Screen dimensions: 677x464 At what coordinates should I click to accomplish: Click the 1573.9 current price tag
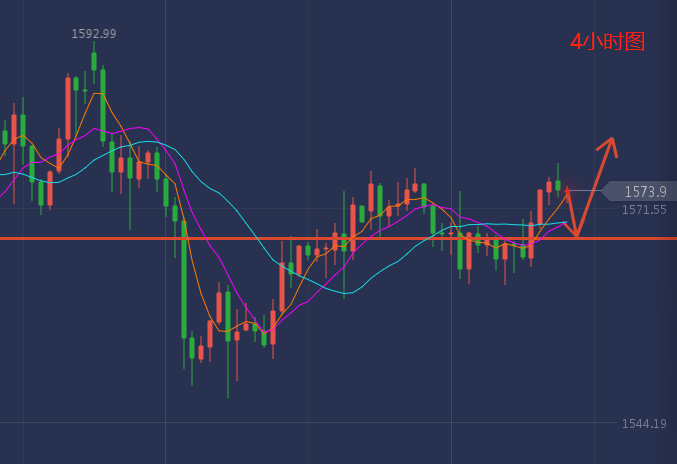tap(644, 191)
